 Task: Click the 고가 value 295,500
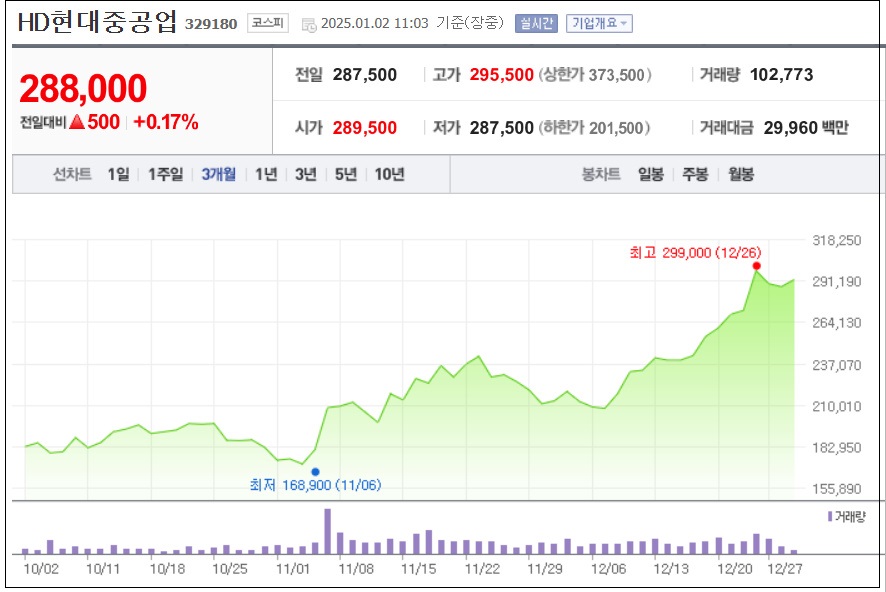[x=501, y=75]
